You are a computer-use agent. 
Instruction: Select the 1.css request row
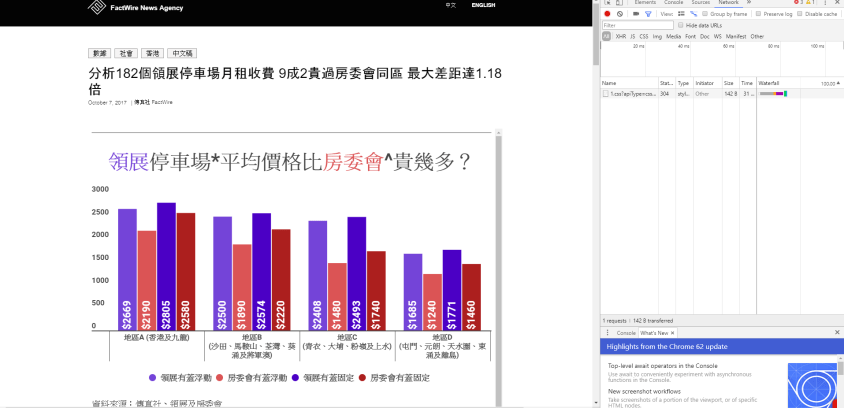(628, 94)
